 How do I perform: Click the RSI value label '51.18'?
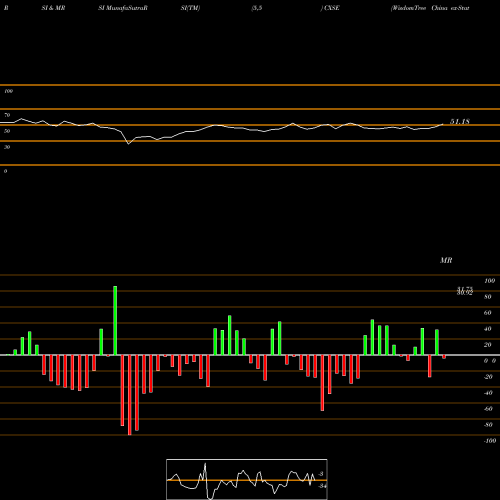click(460, 122)
